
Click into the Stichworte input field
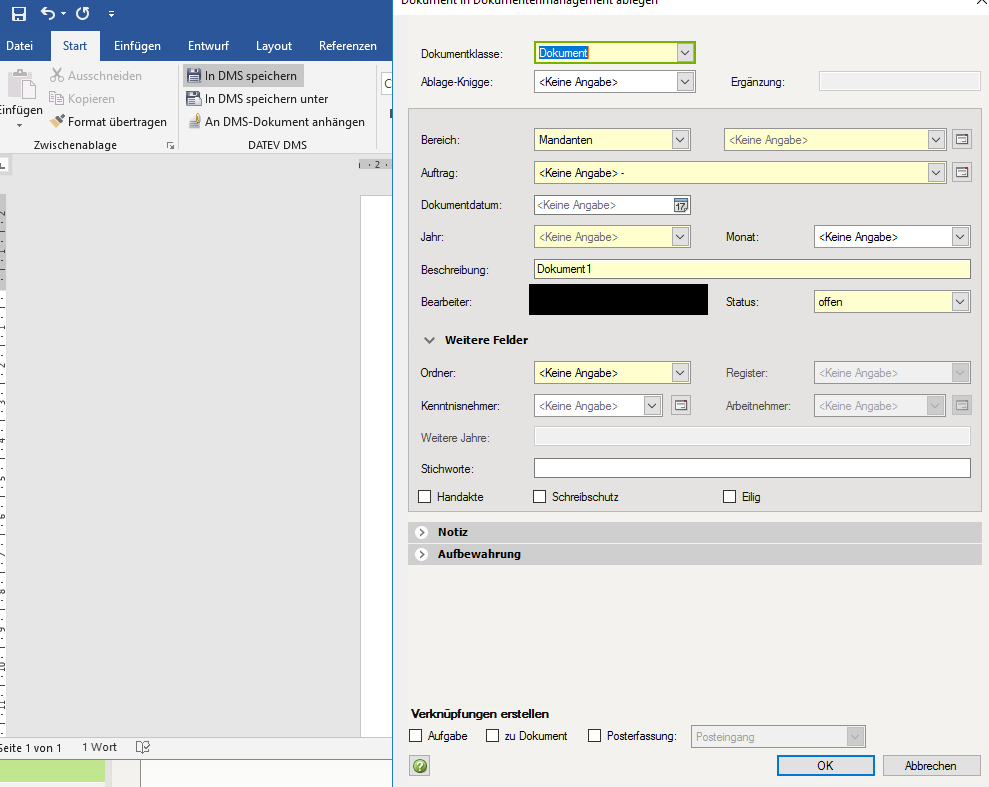[752, 468]
